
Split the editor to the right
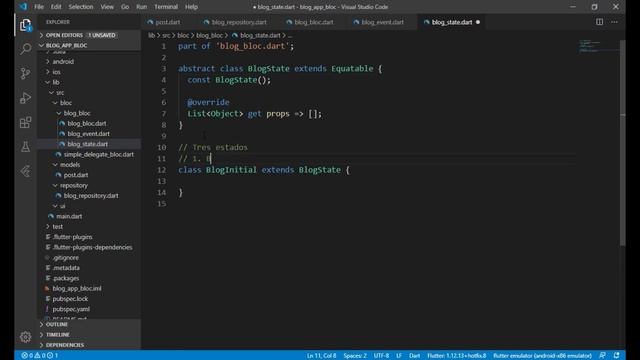599,22
